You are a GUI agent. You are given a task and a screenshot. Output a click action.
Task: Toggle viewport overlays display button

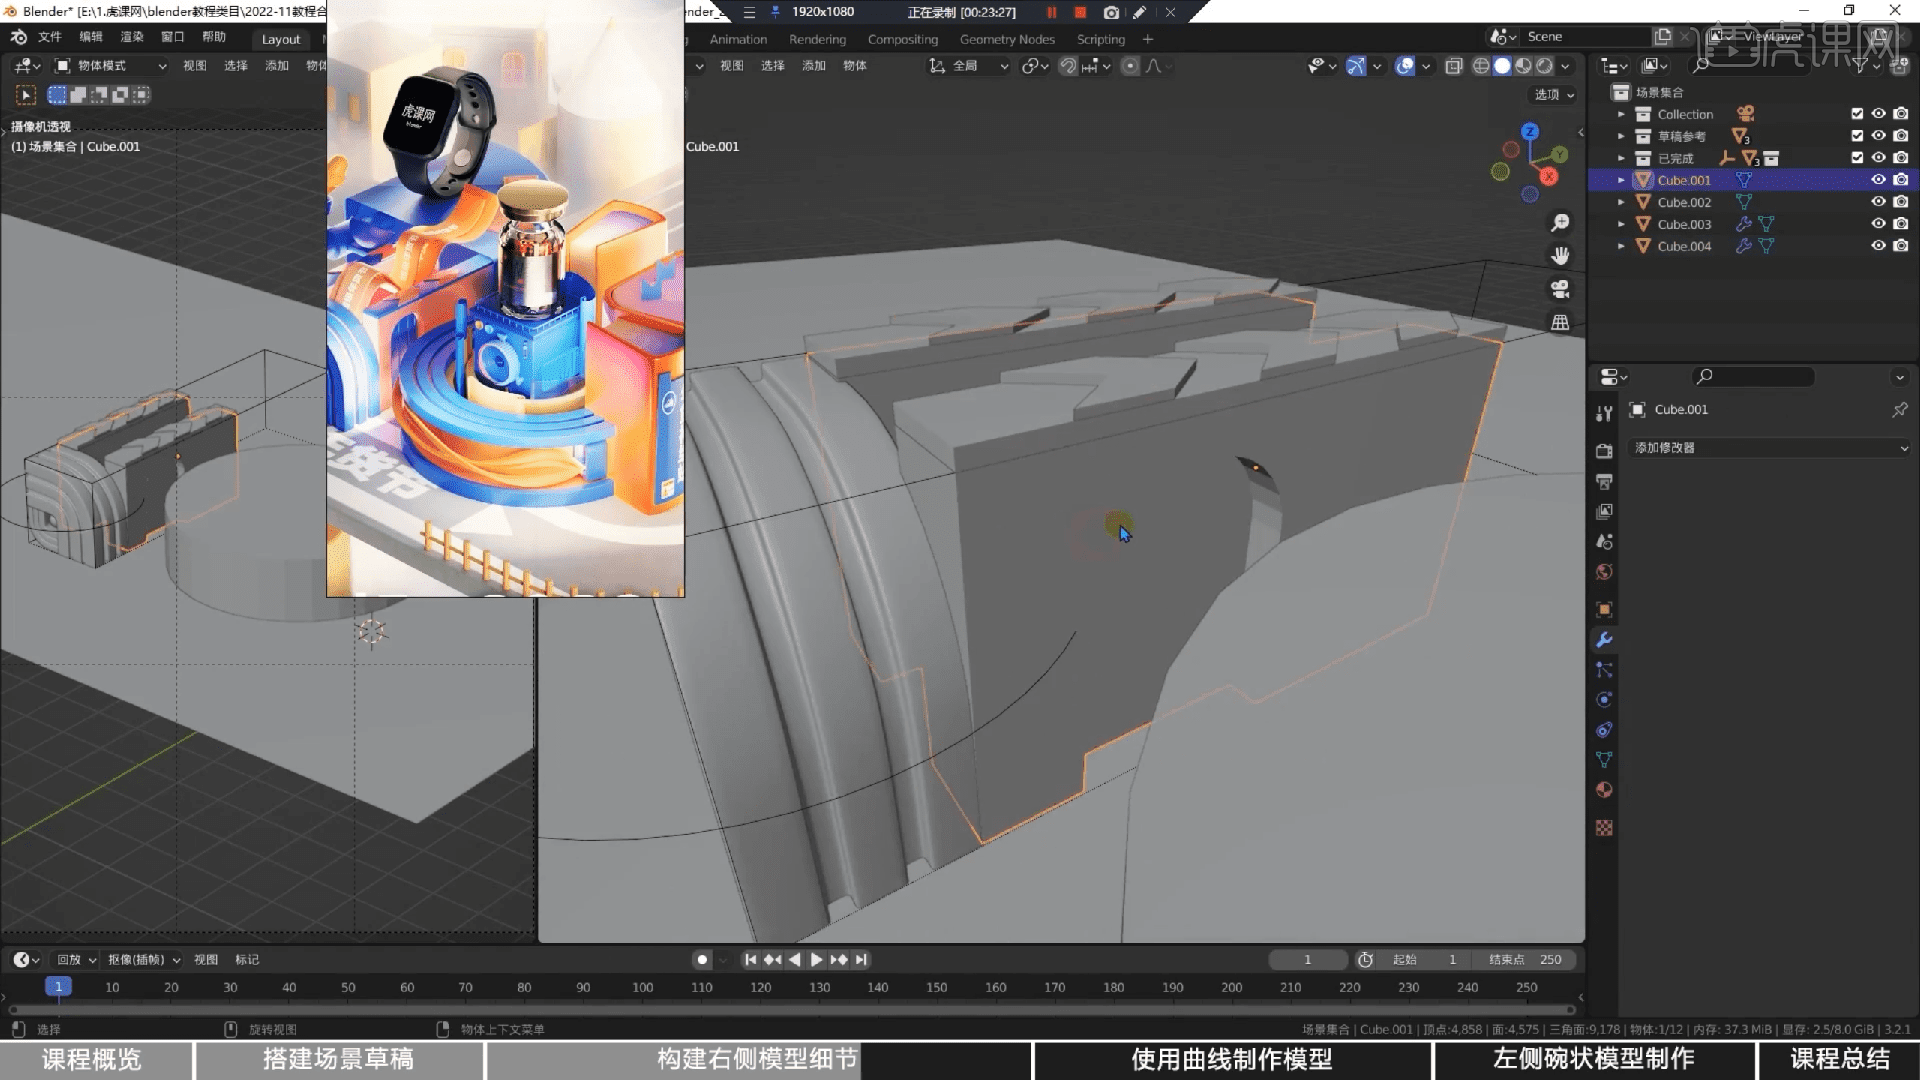(x=1405, y=66)
